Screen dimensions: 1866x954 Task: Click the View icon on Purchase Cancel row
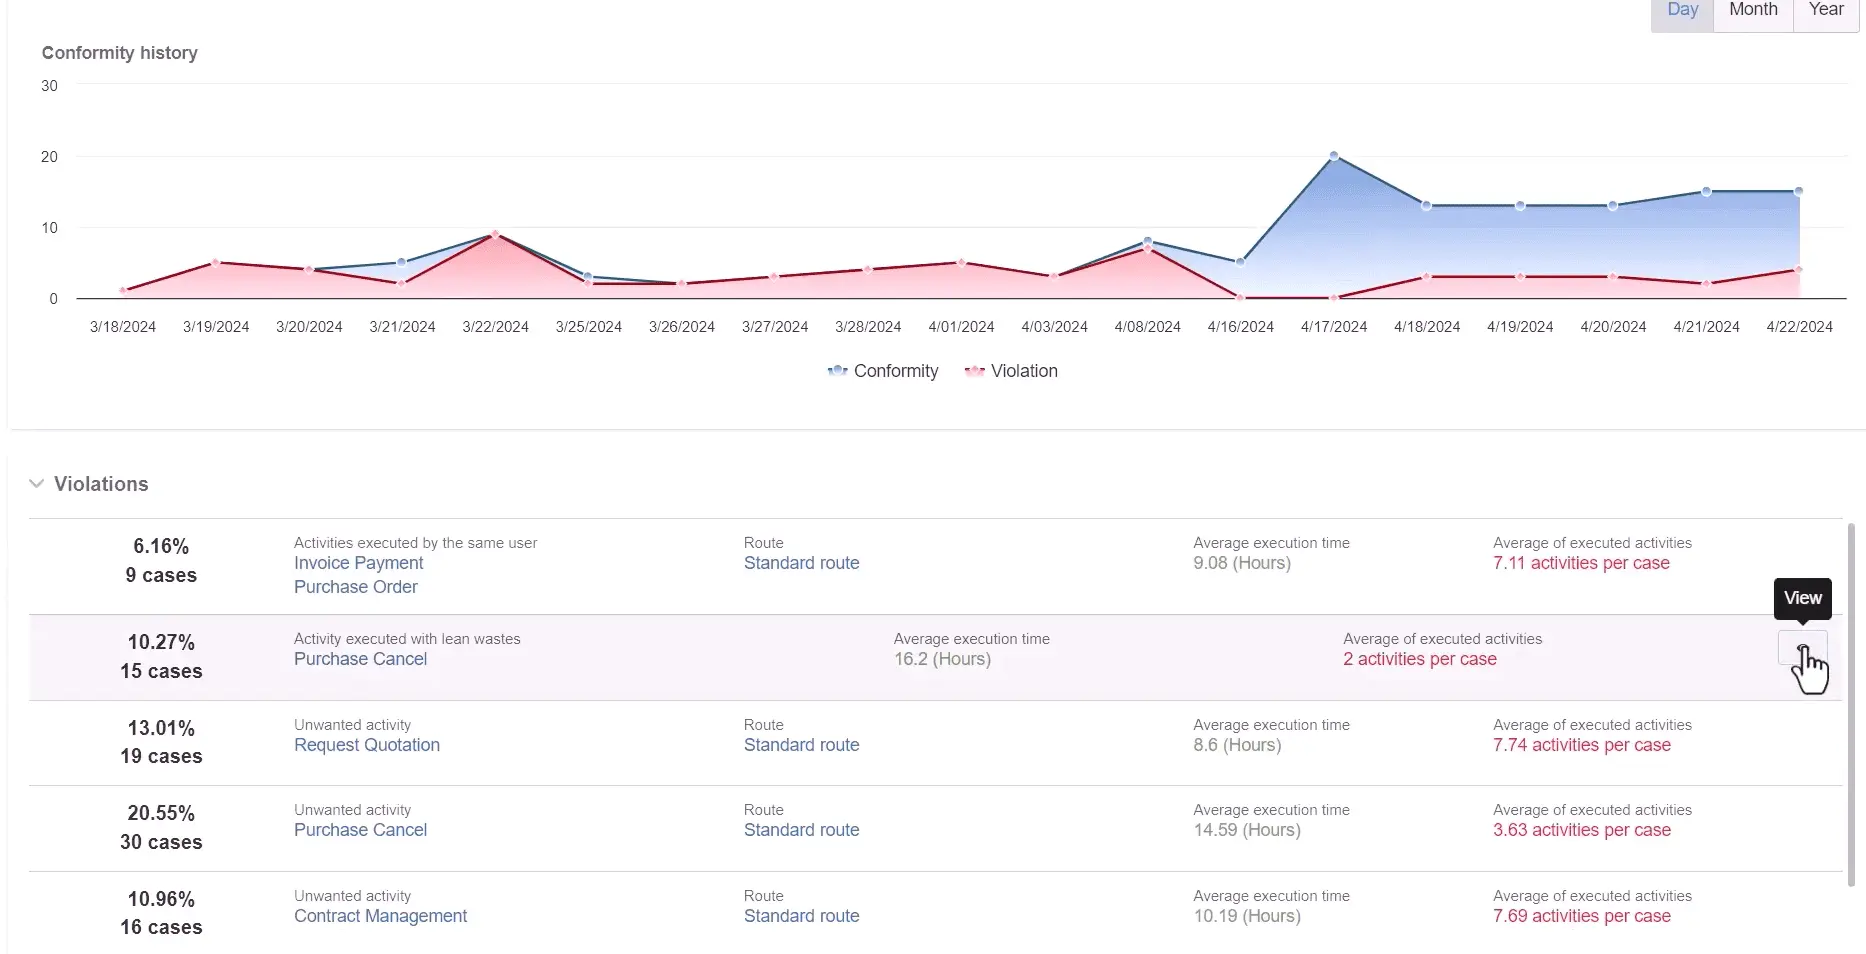click(x=1802, y=648)
